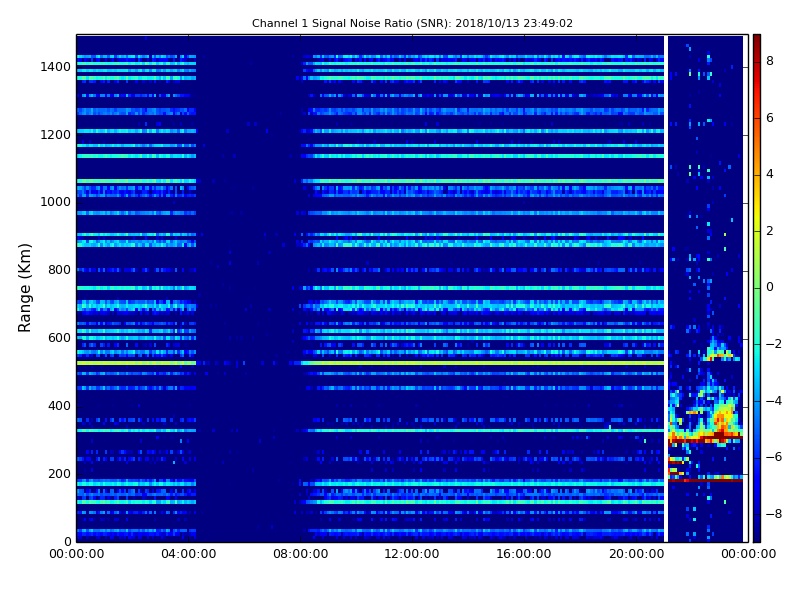This screenshot has height=600, width=800.
Task: Click the colorbar tick label −6
Action: point(773,457)
